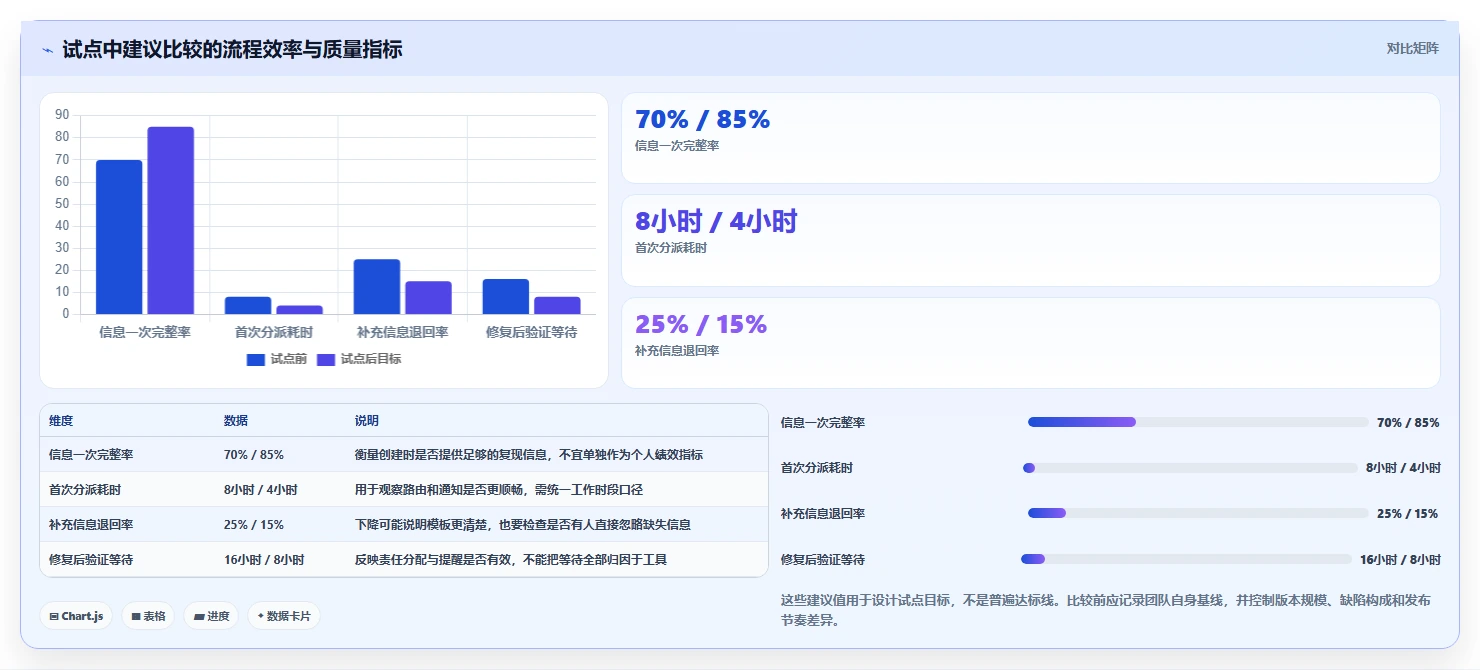The width and height of the screenshot is (1480, 670).
Task: Open the 25% / 15% stat card
Action: click(1031, 343)
